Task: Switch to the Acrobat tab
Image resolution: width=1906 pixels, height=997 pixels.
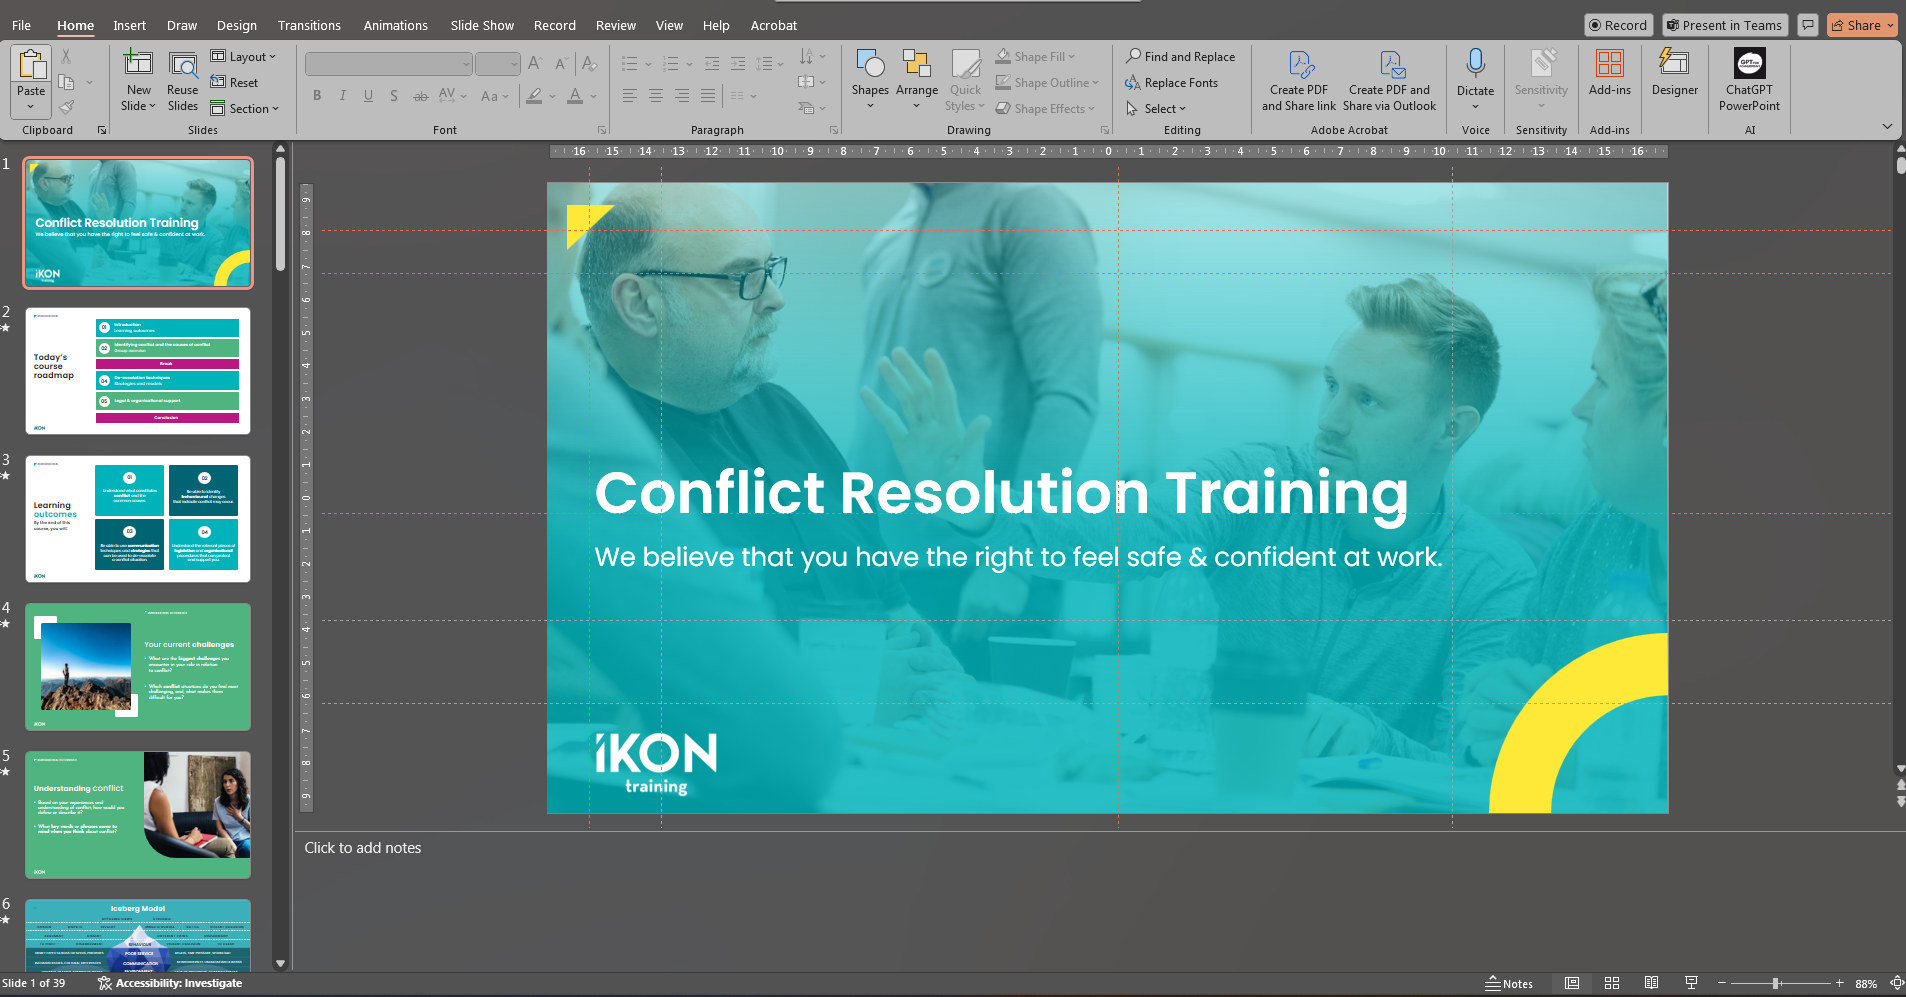Action: pyautogui.click(x=774, y=25)
